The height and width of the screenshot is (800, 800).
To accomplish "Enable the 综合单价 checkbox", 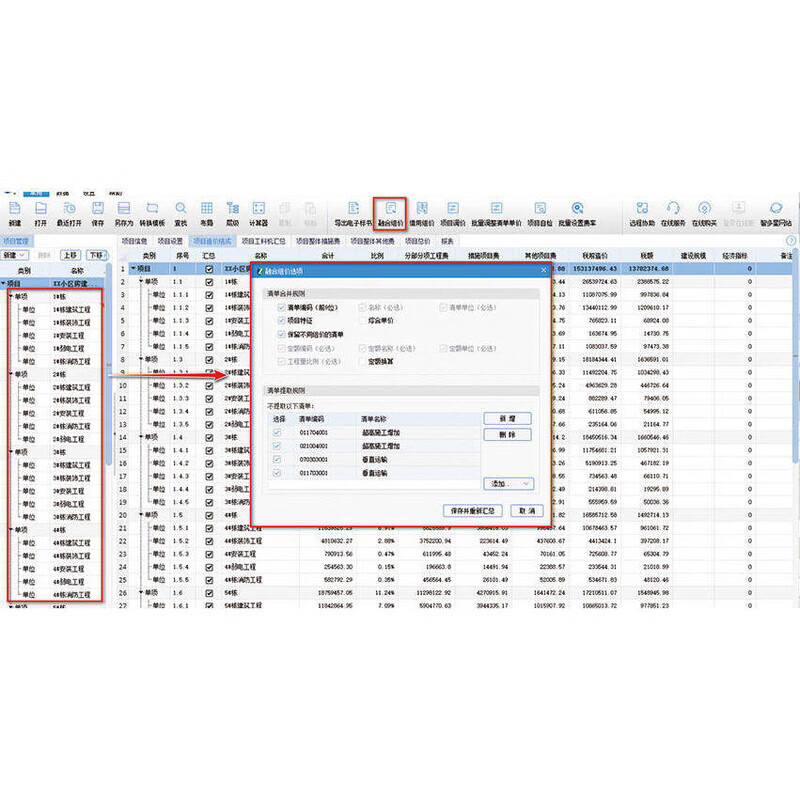I will (x=362, y=321).
